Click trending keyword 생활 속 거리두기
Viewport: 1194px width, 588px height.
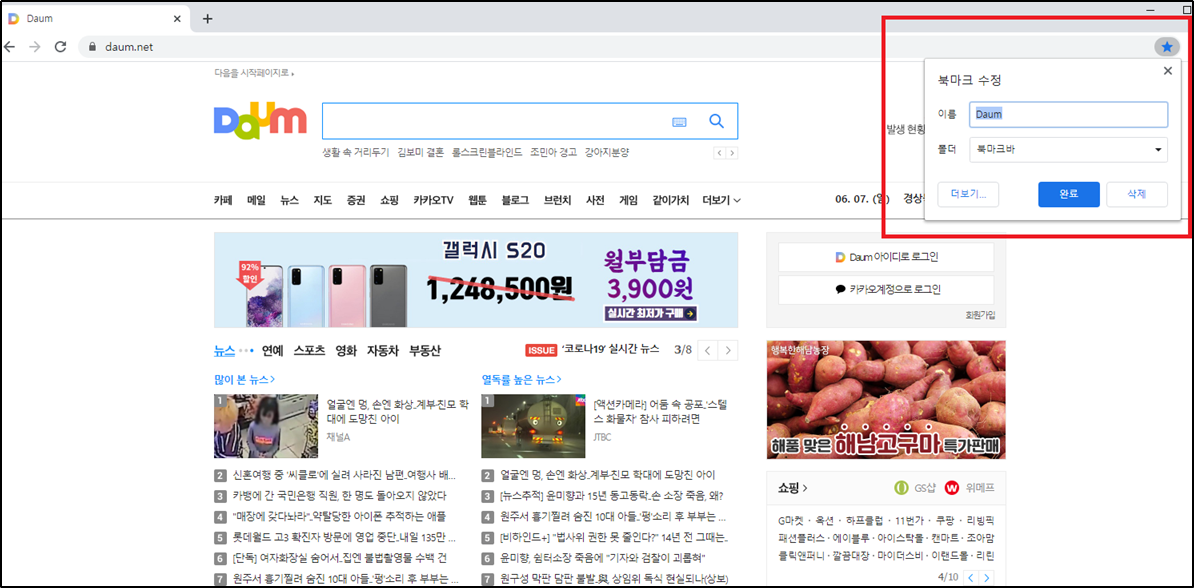pyautogui.click(x=356, y=152)
